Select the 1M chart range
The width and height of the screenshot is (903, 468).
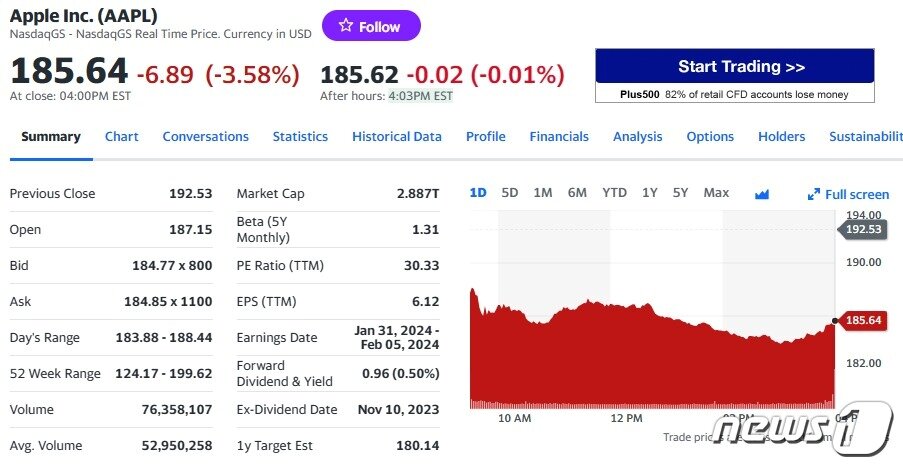(x=543, y=193)
